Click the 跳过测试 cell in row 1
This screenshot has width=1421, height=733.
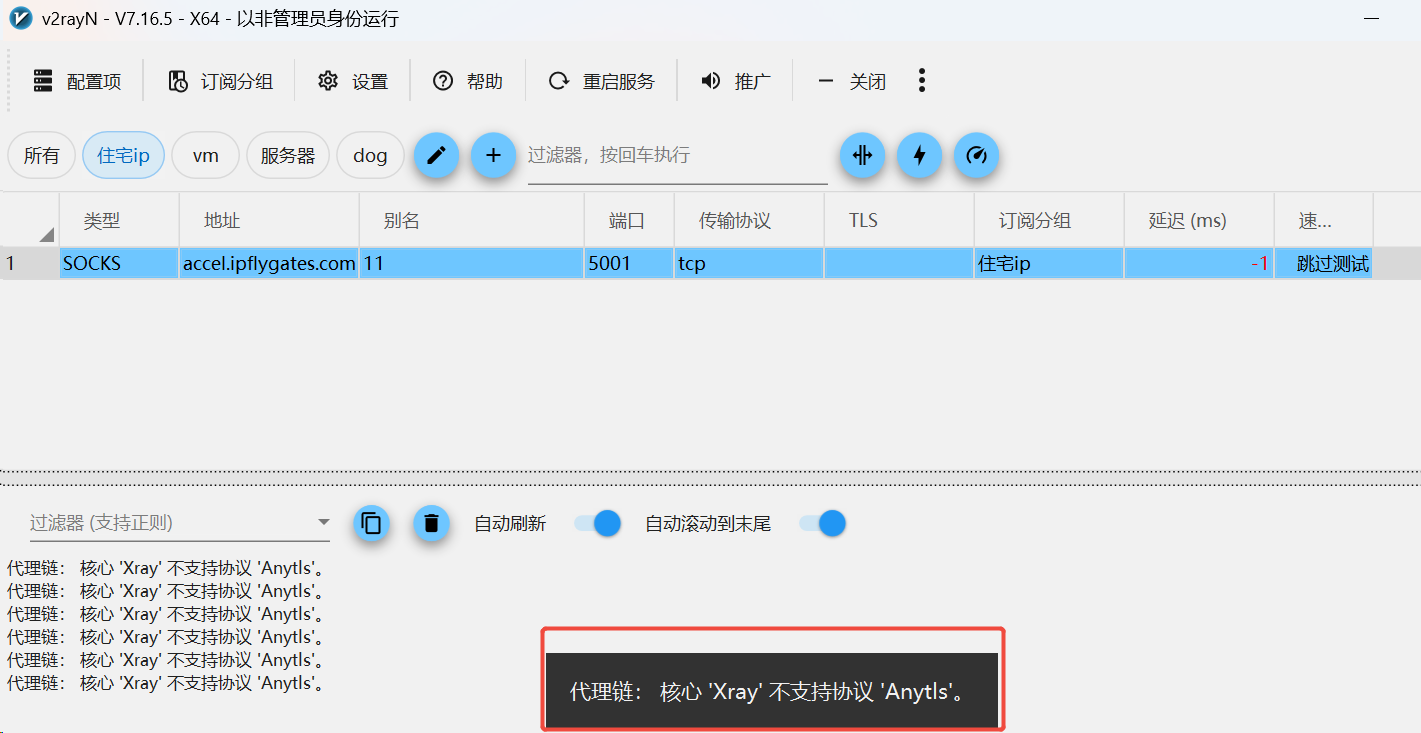(1323, 264)
